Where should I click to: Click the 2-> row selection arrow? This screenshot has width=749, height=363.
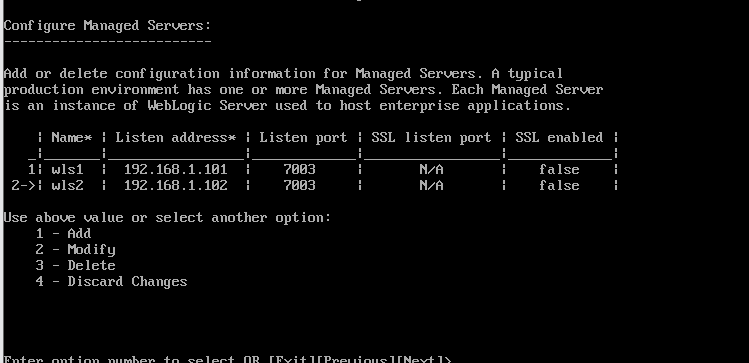23,185
